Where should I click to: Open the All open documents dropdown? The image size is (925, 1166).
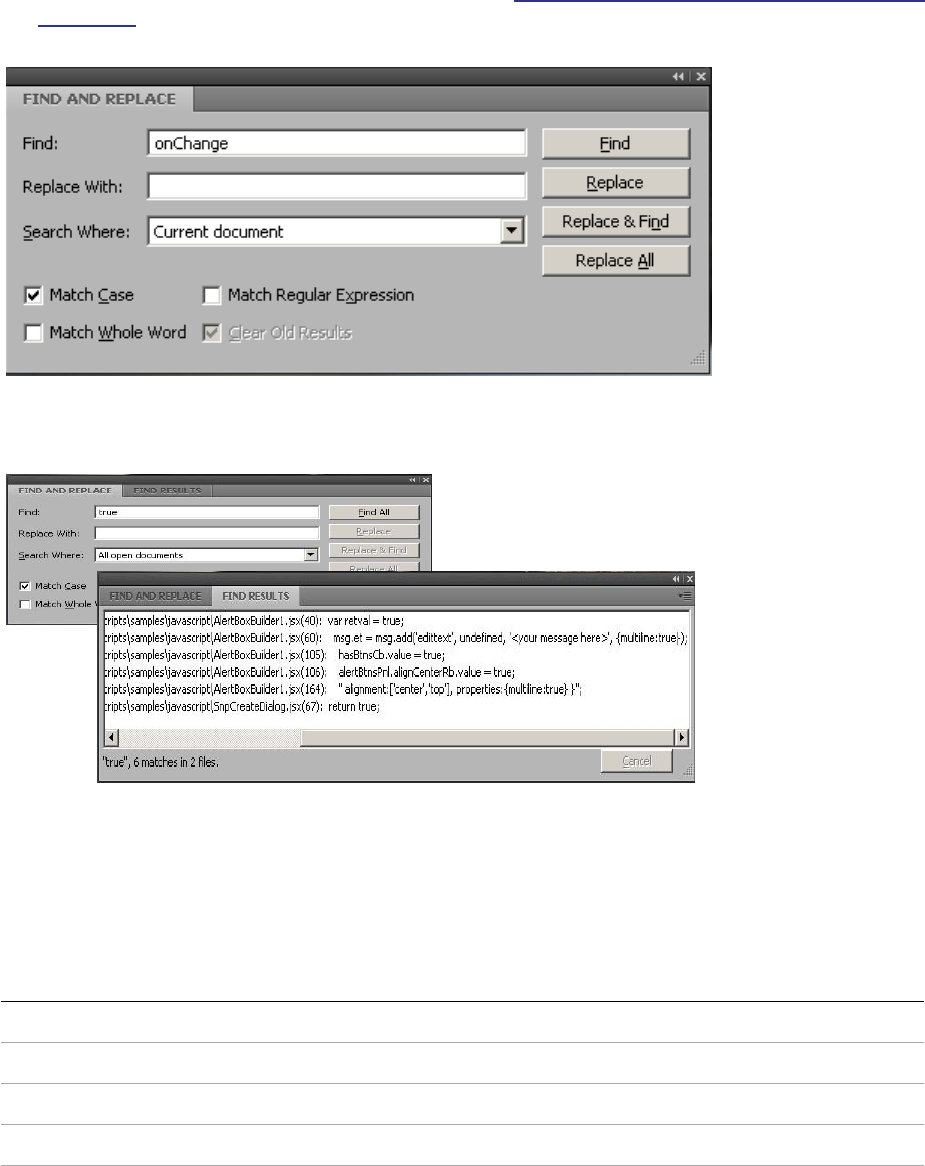[x=311, y=555]
